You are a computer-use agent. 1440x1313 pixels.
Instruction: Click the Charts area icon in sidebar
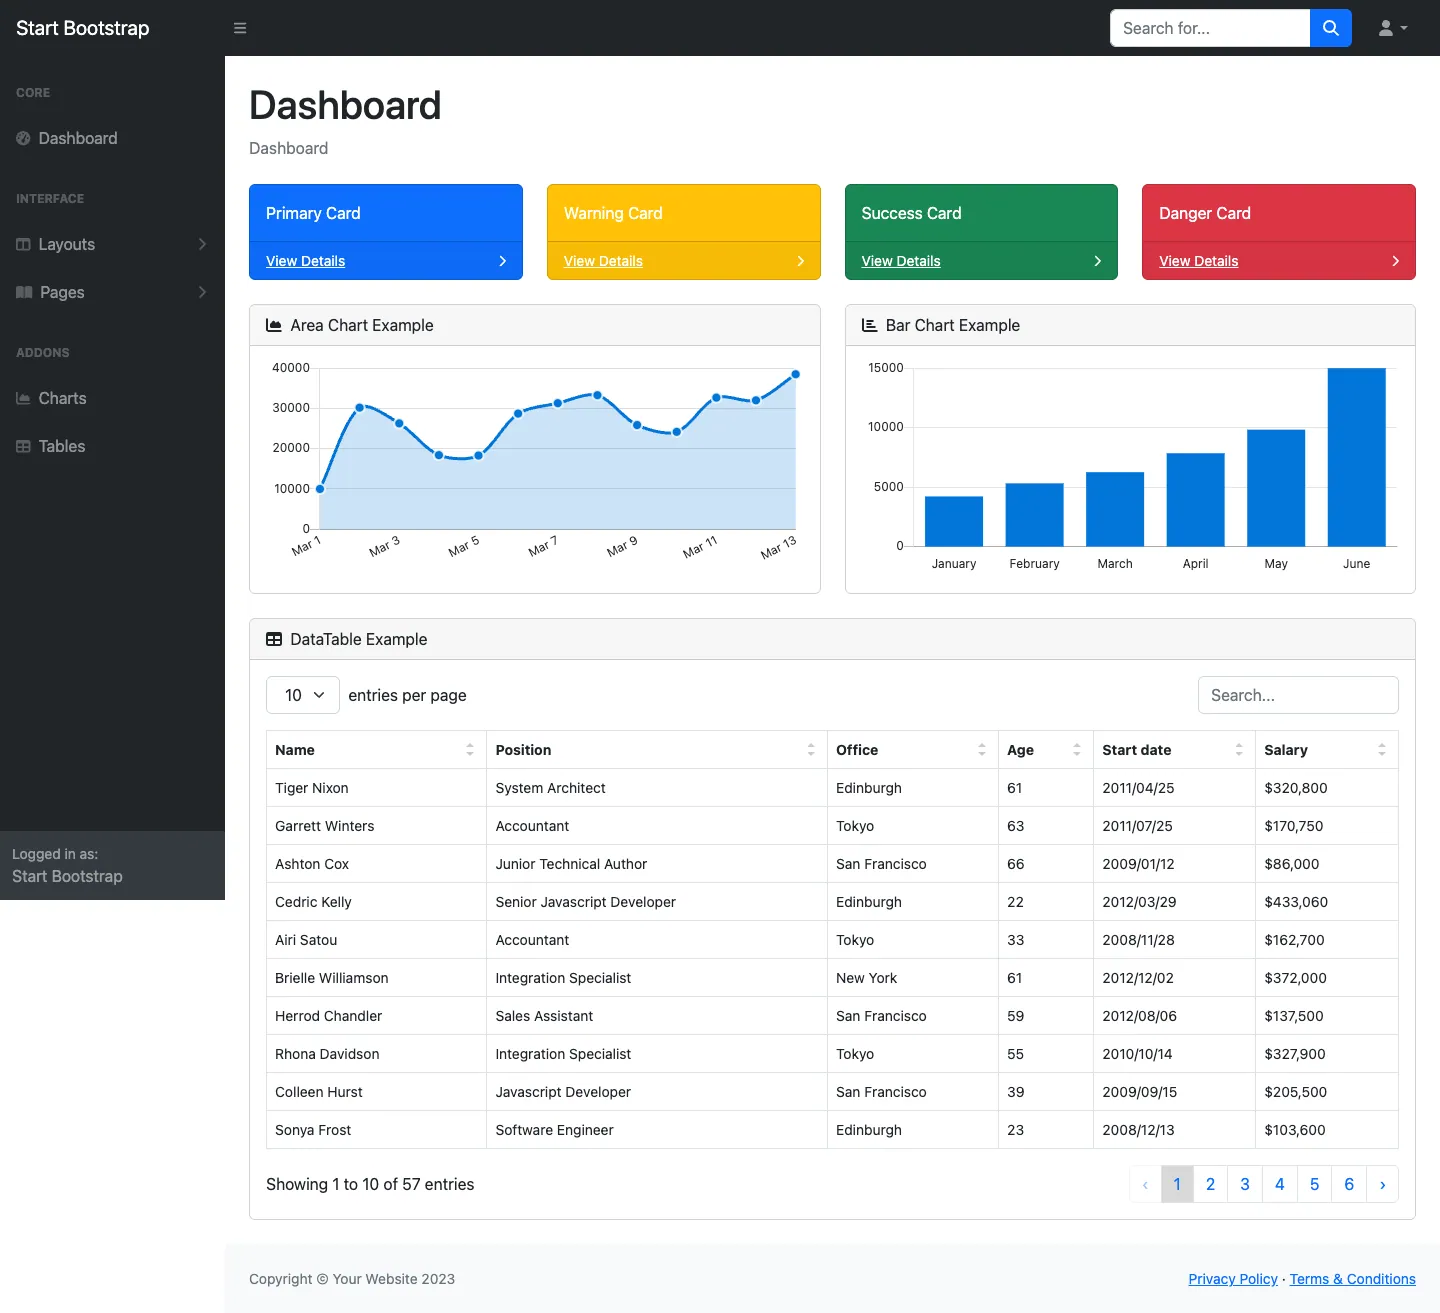(23, 398)
